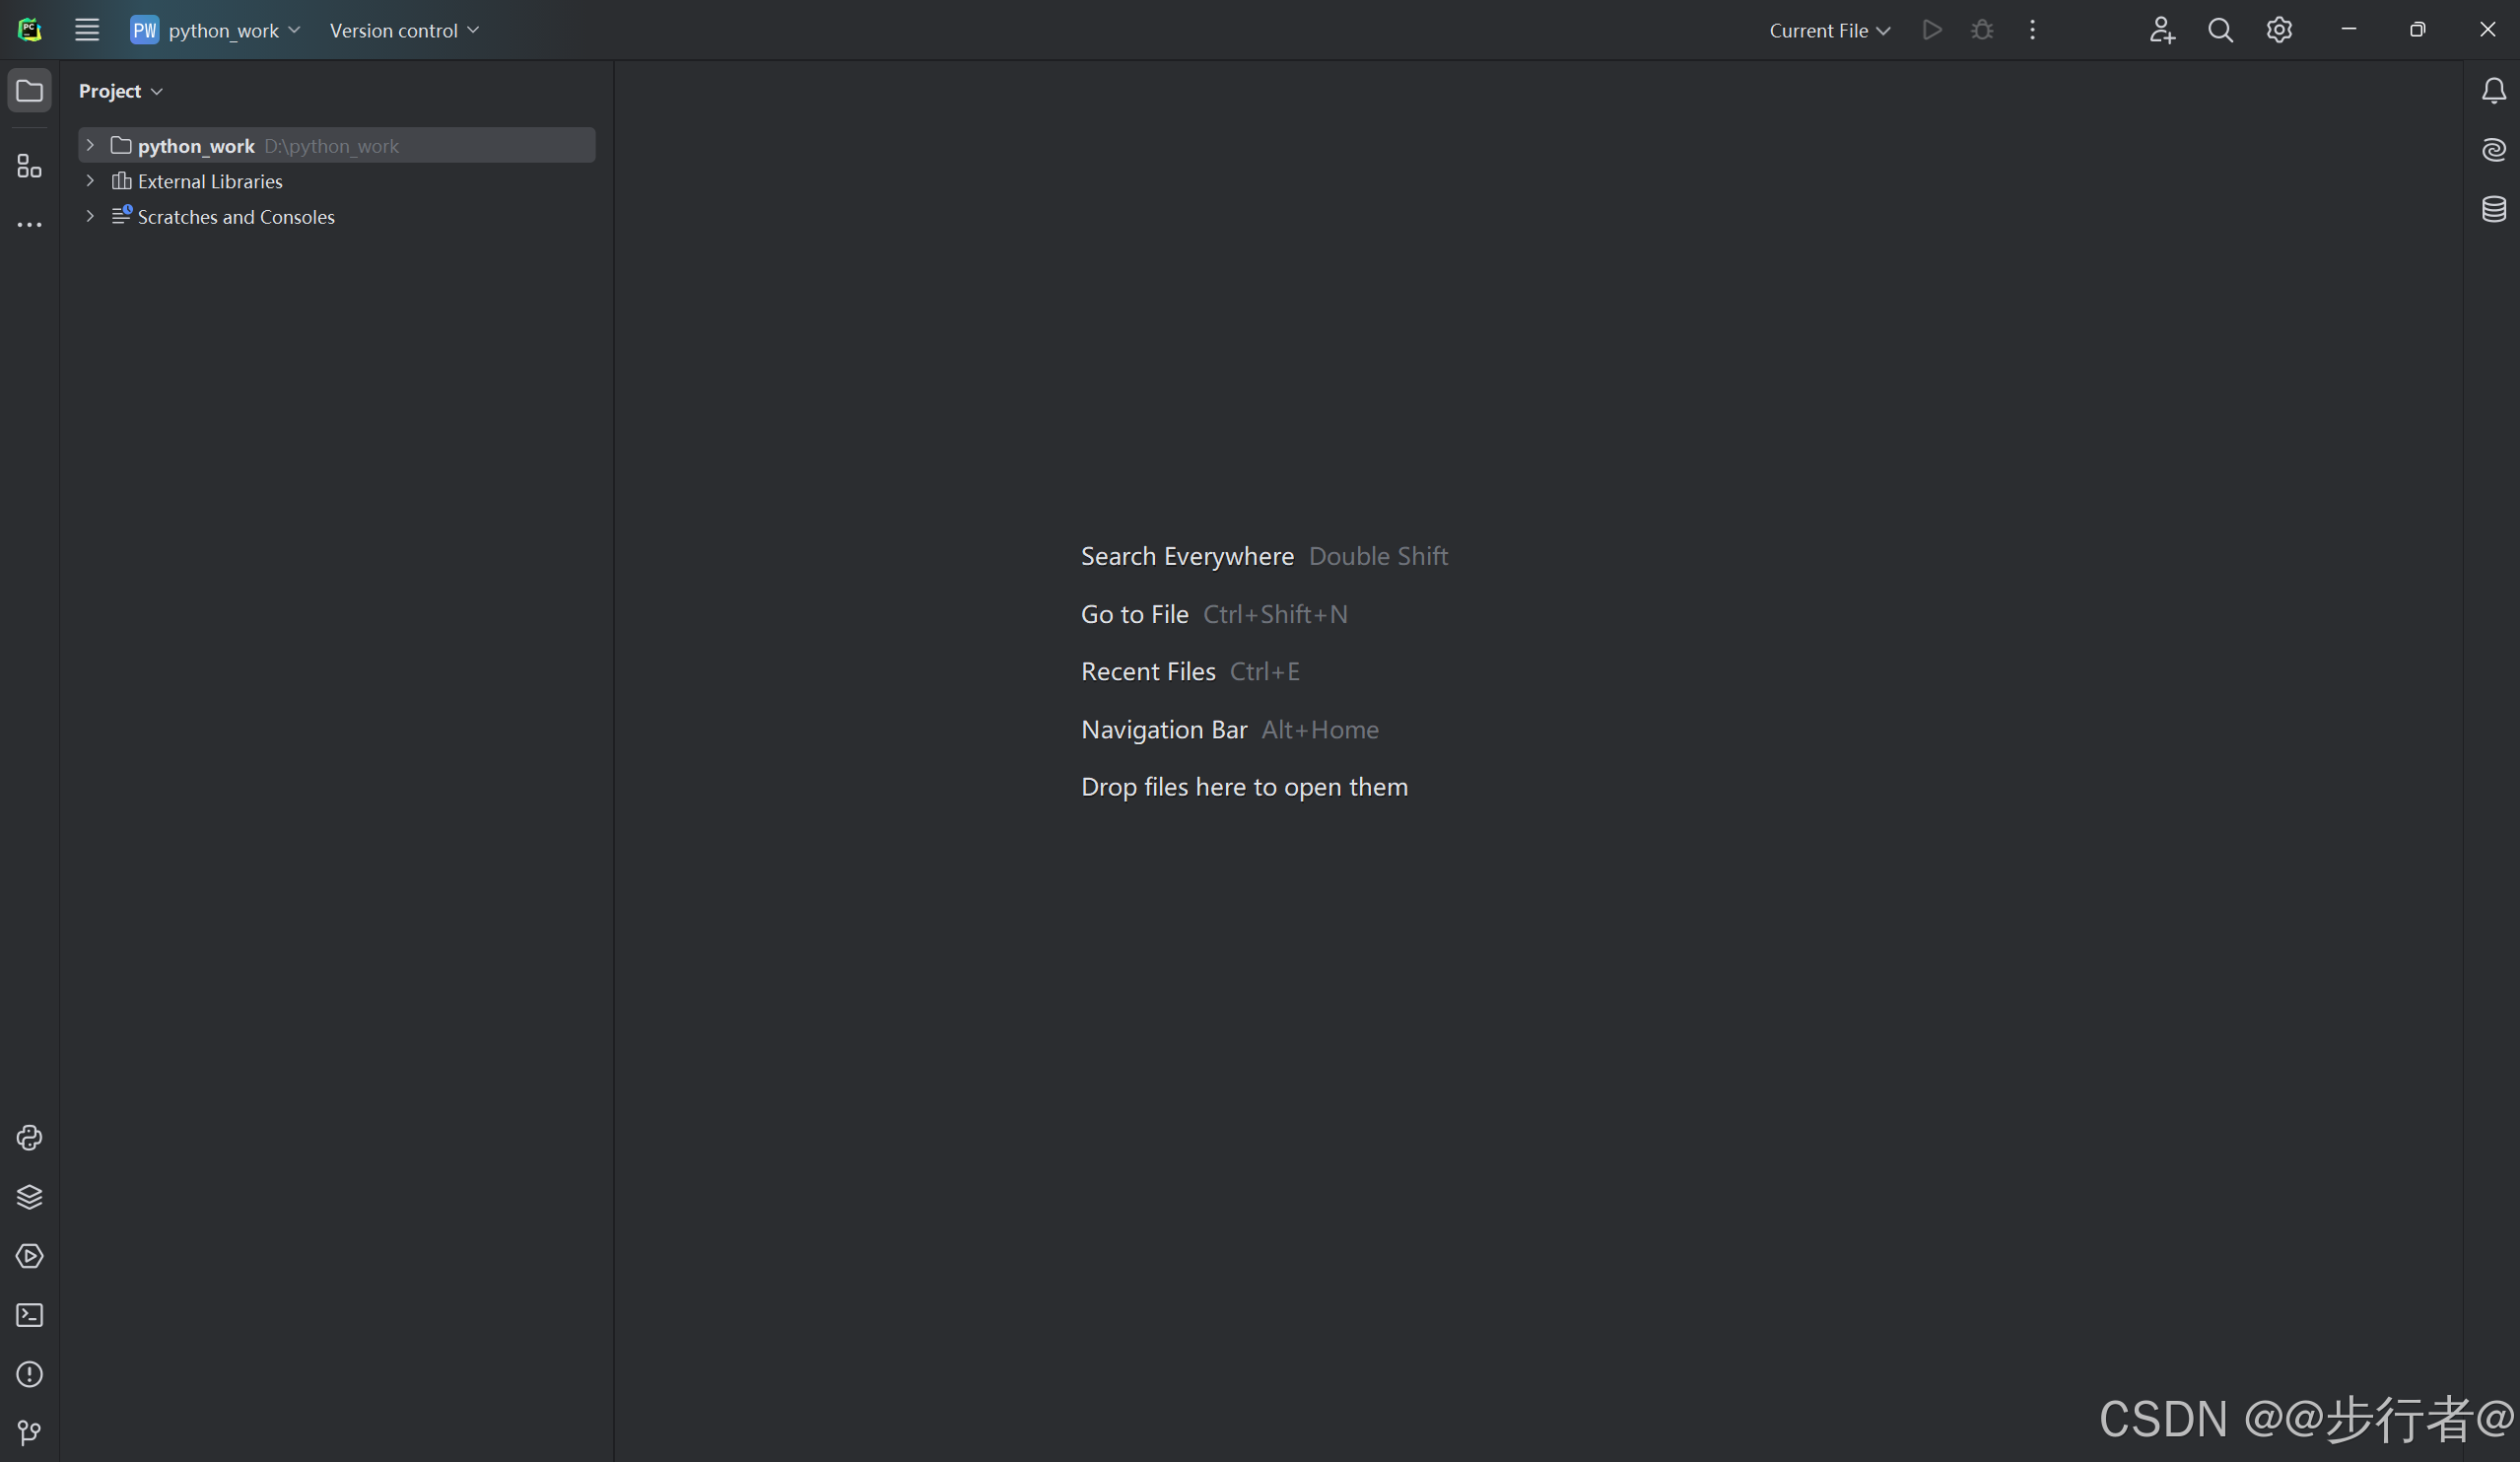Click the Search Everywhere hint text

tap(1187, 556)
